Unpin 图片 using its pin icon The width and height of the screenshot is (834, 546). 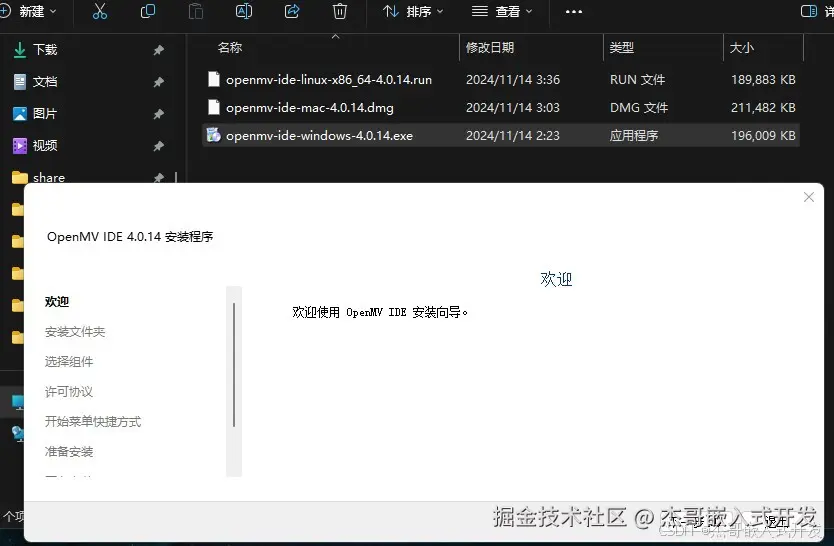click(159, 114)
